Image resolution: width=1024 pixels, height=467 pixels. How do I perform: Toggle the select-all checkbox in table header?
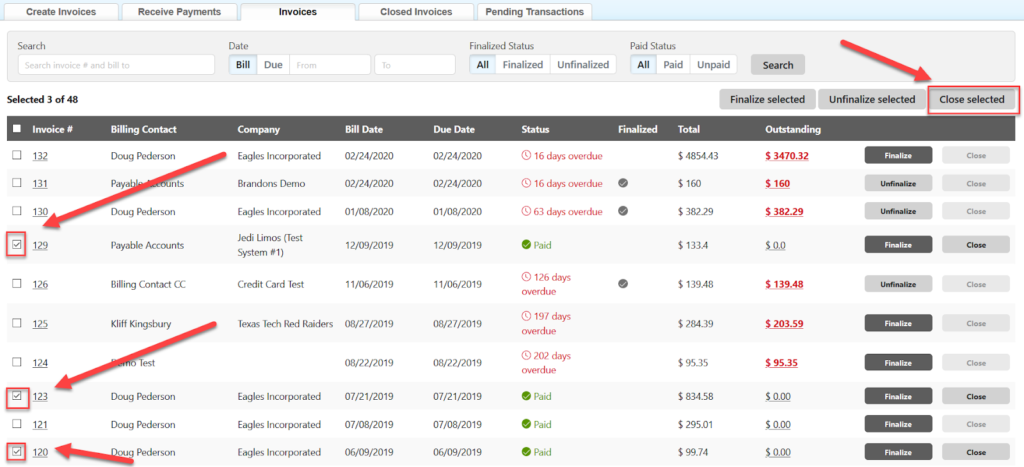tap(16, 129)
